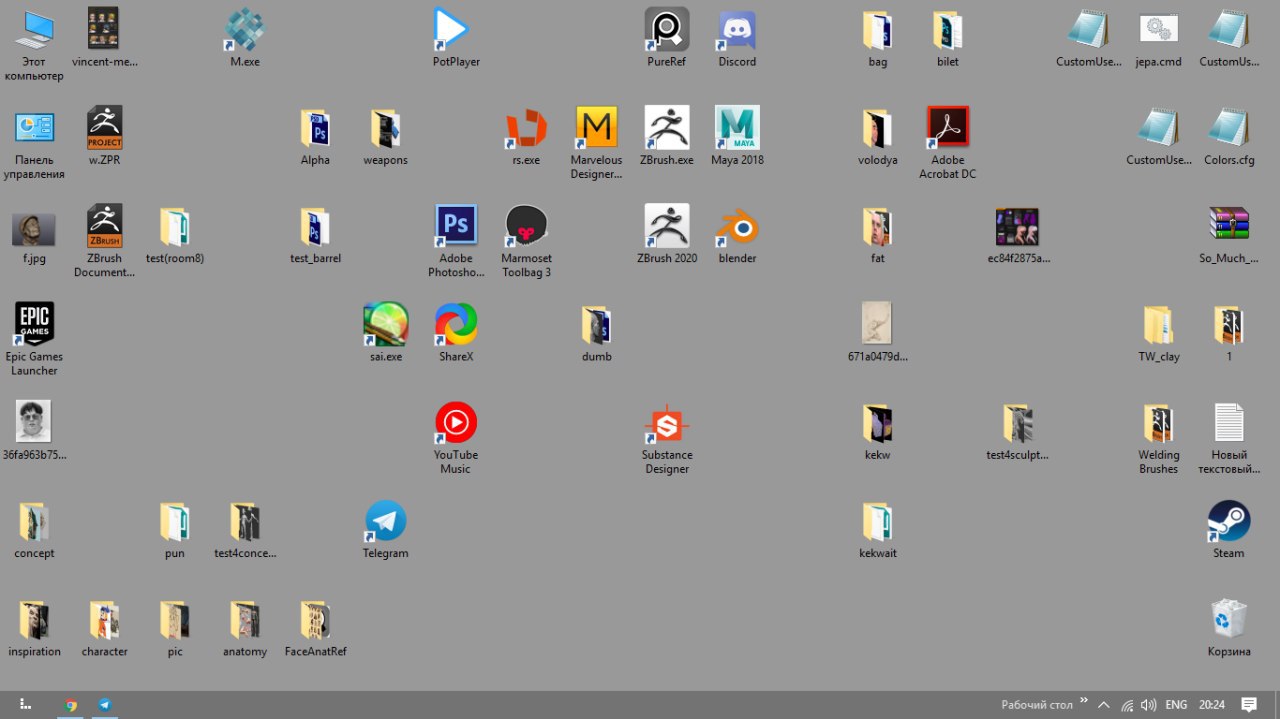Open the Windows Start menu
1280x719 pixels.
(25, 705)
